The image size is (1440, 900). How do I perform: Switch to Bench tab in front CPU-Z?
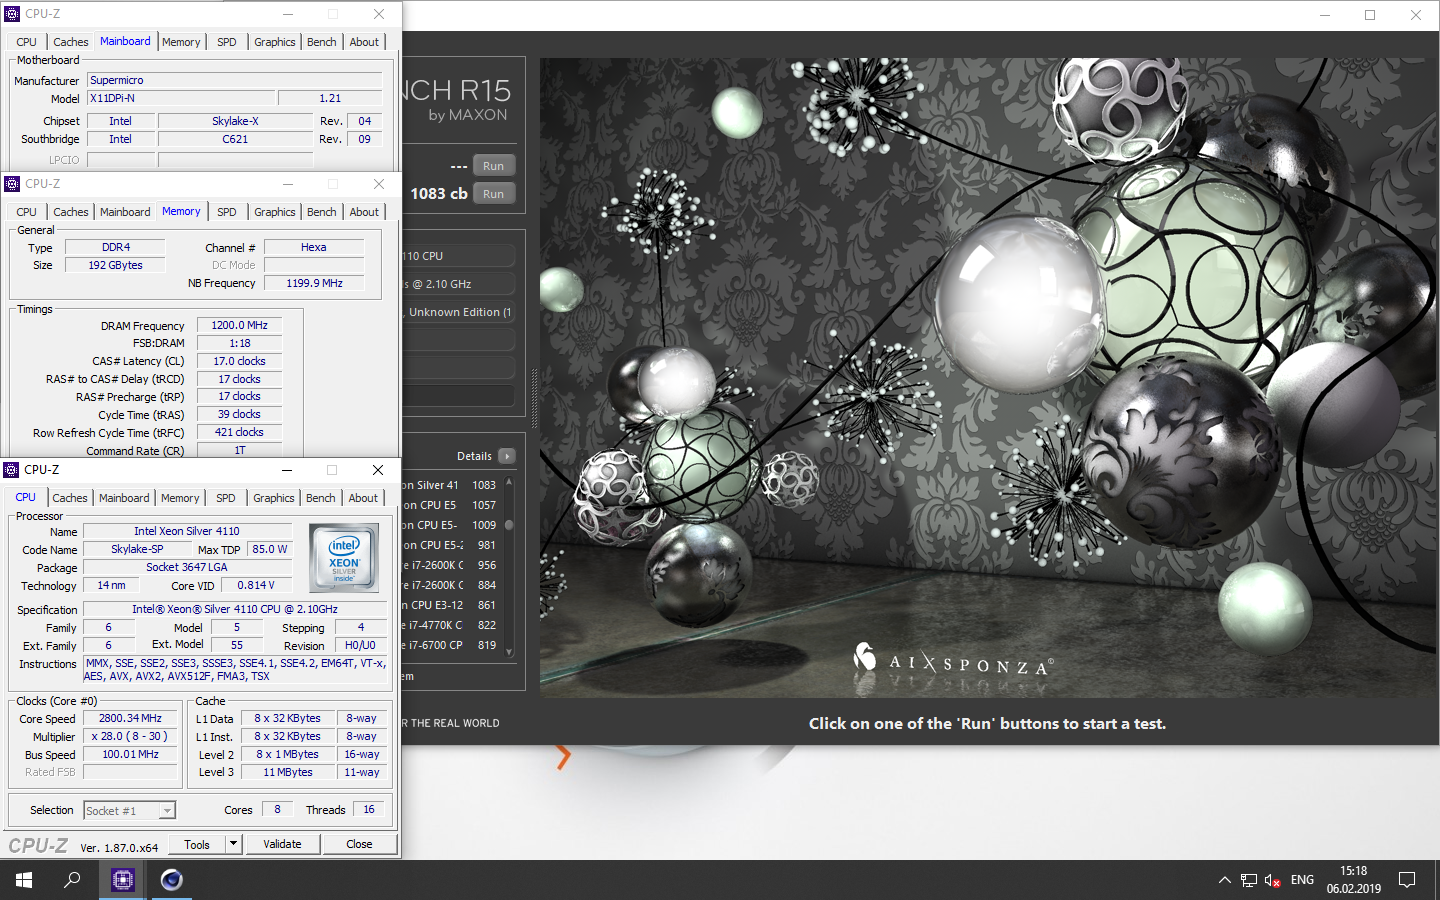point(320,498)
